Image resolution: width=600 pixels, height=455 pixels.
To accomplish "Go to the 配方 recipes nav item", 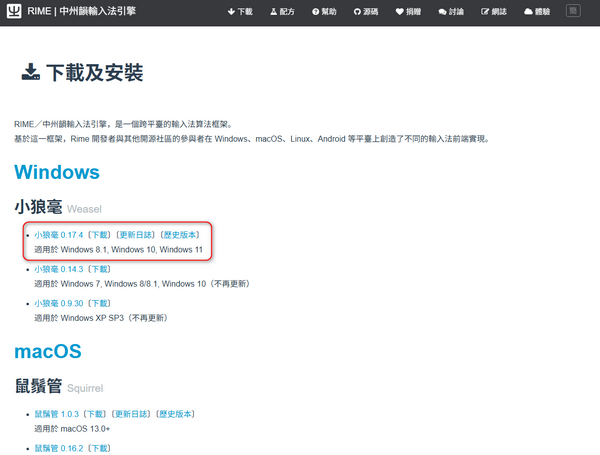I will point(282,12).
